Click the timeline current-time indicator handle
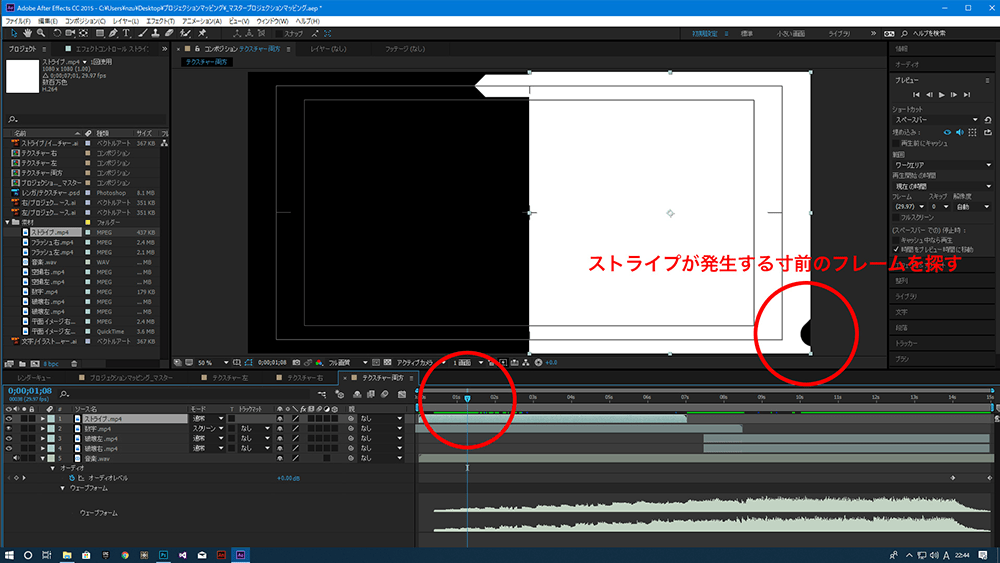This screenshot has width=1000, height=563. (467, 398)
